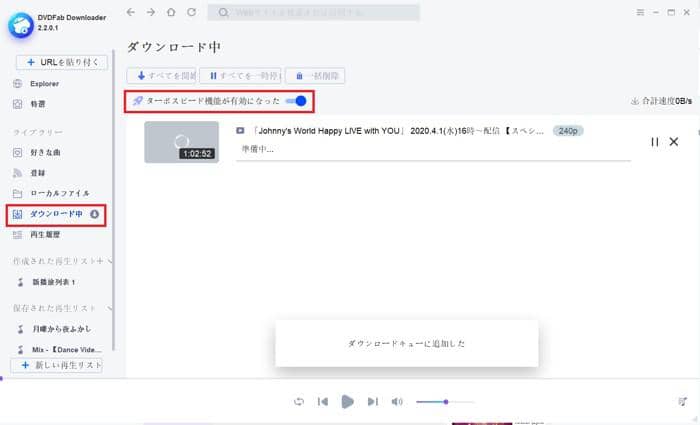Start playback with the play button
This screenshot has width=700, height=425.
347,402
